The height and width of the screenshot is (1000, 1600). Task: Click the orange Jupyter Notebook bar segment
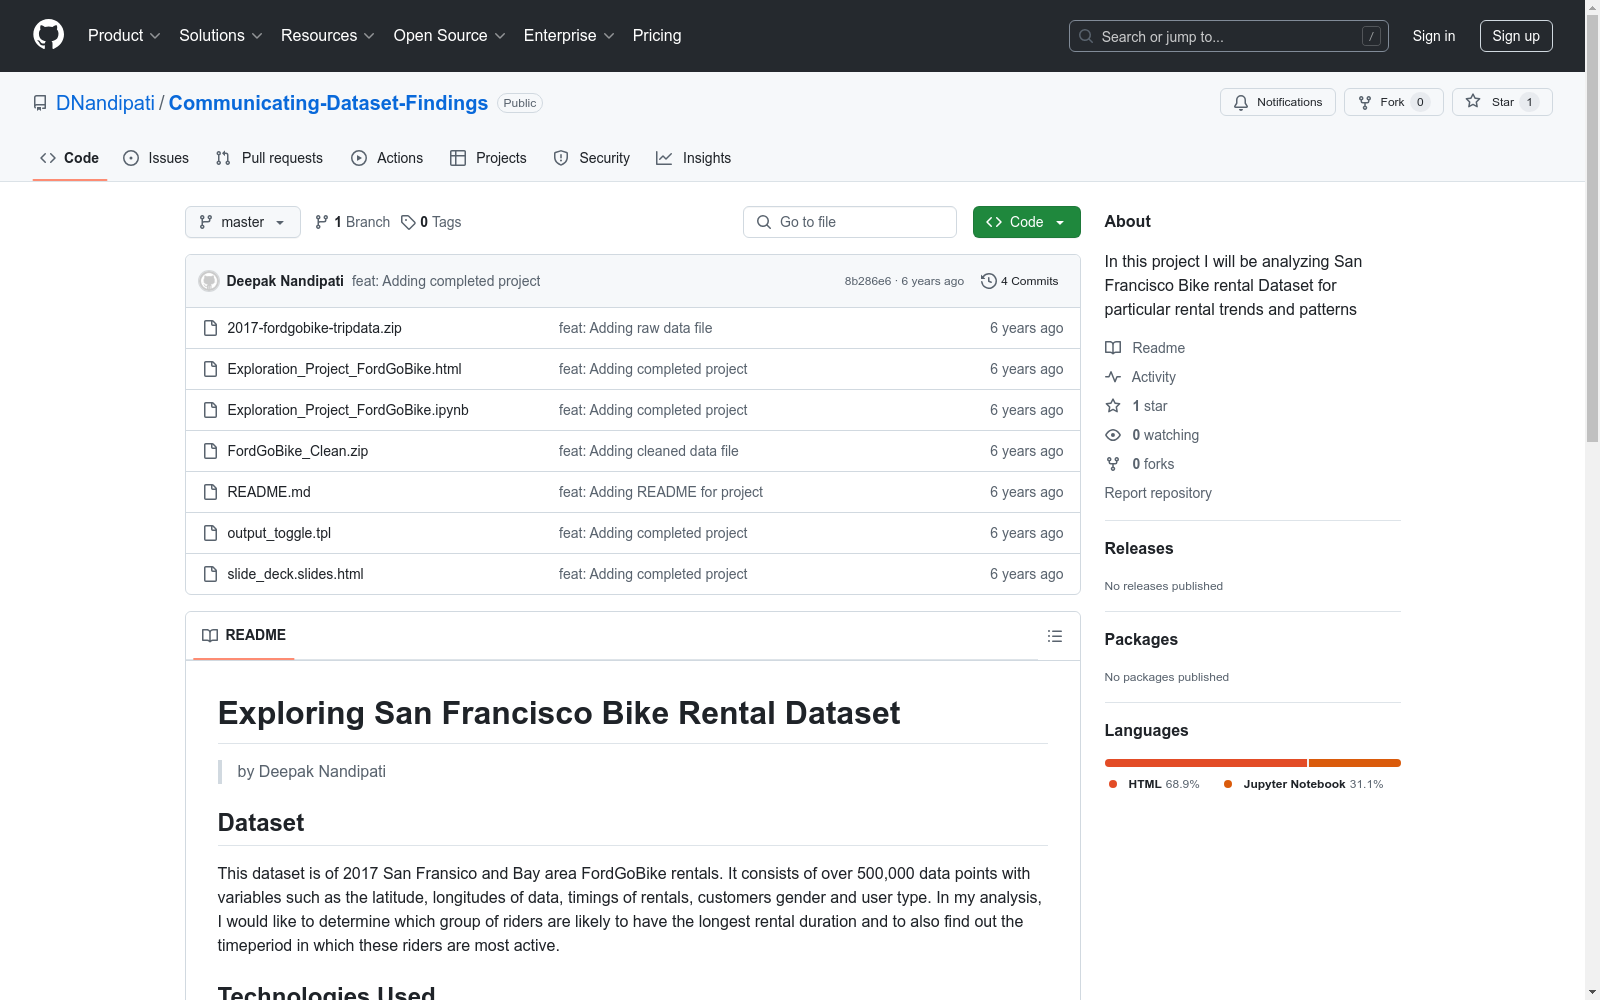click(x=1355, y=763)
